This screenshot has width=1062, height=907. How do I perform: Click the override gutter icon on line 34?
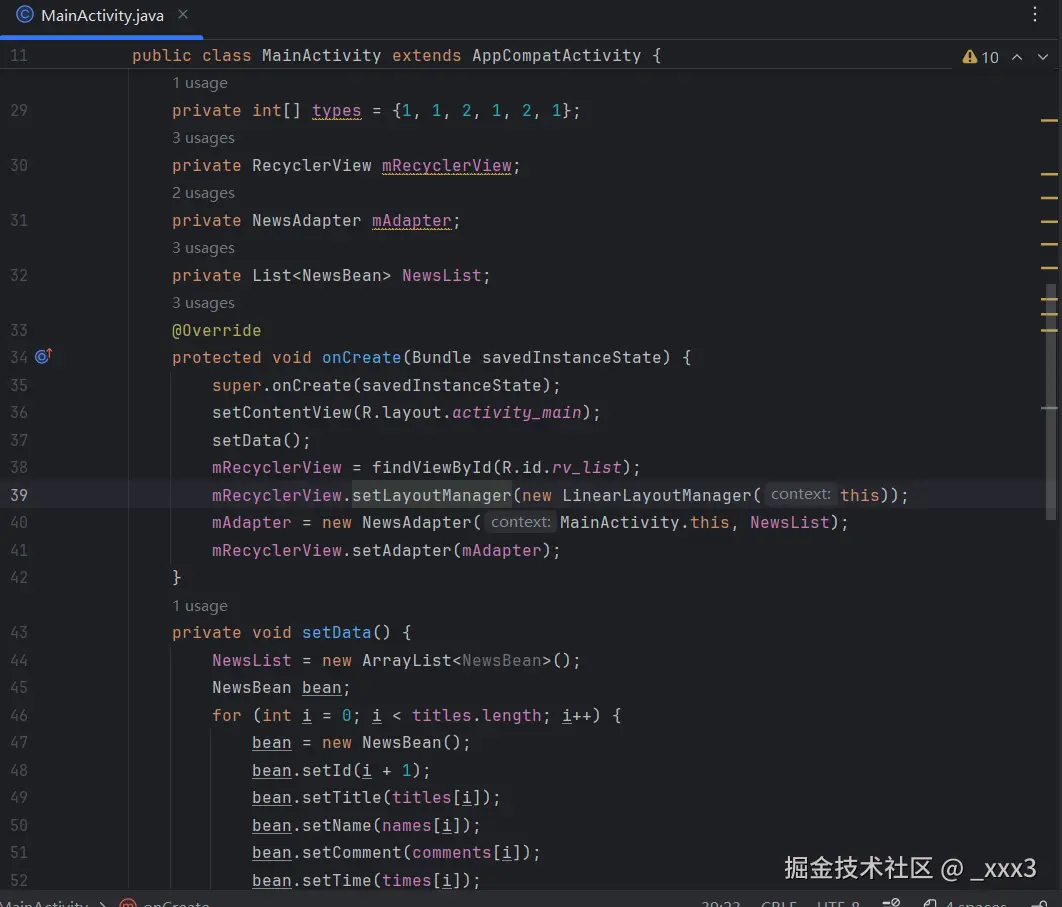click(43, 356)
